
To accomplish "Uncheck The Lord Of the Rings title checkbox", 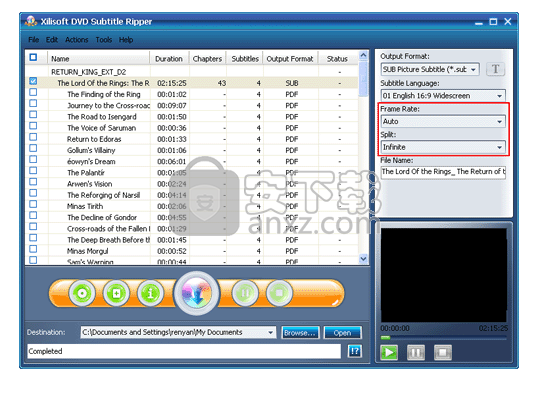I will click(x=33, y=81).
